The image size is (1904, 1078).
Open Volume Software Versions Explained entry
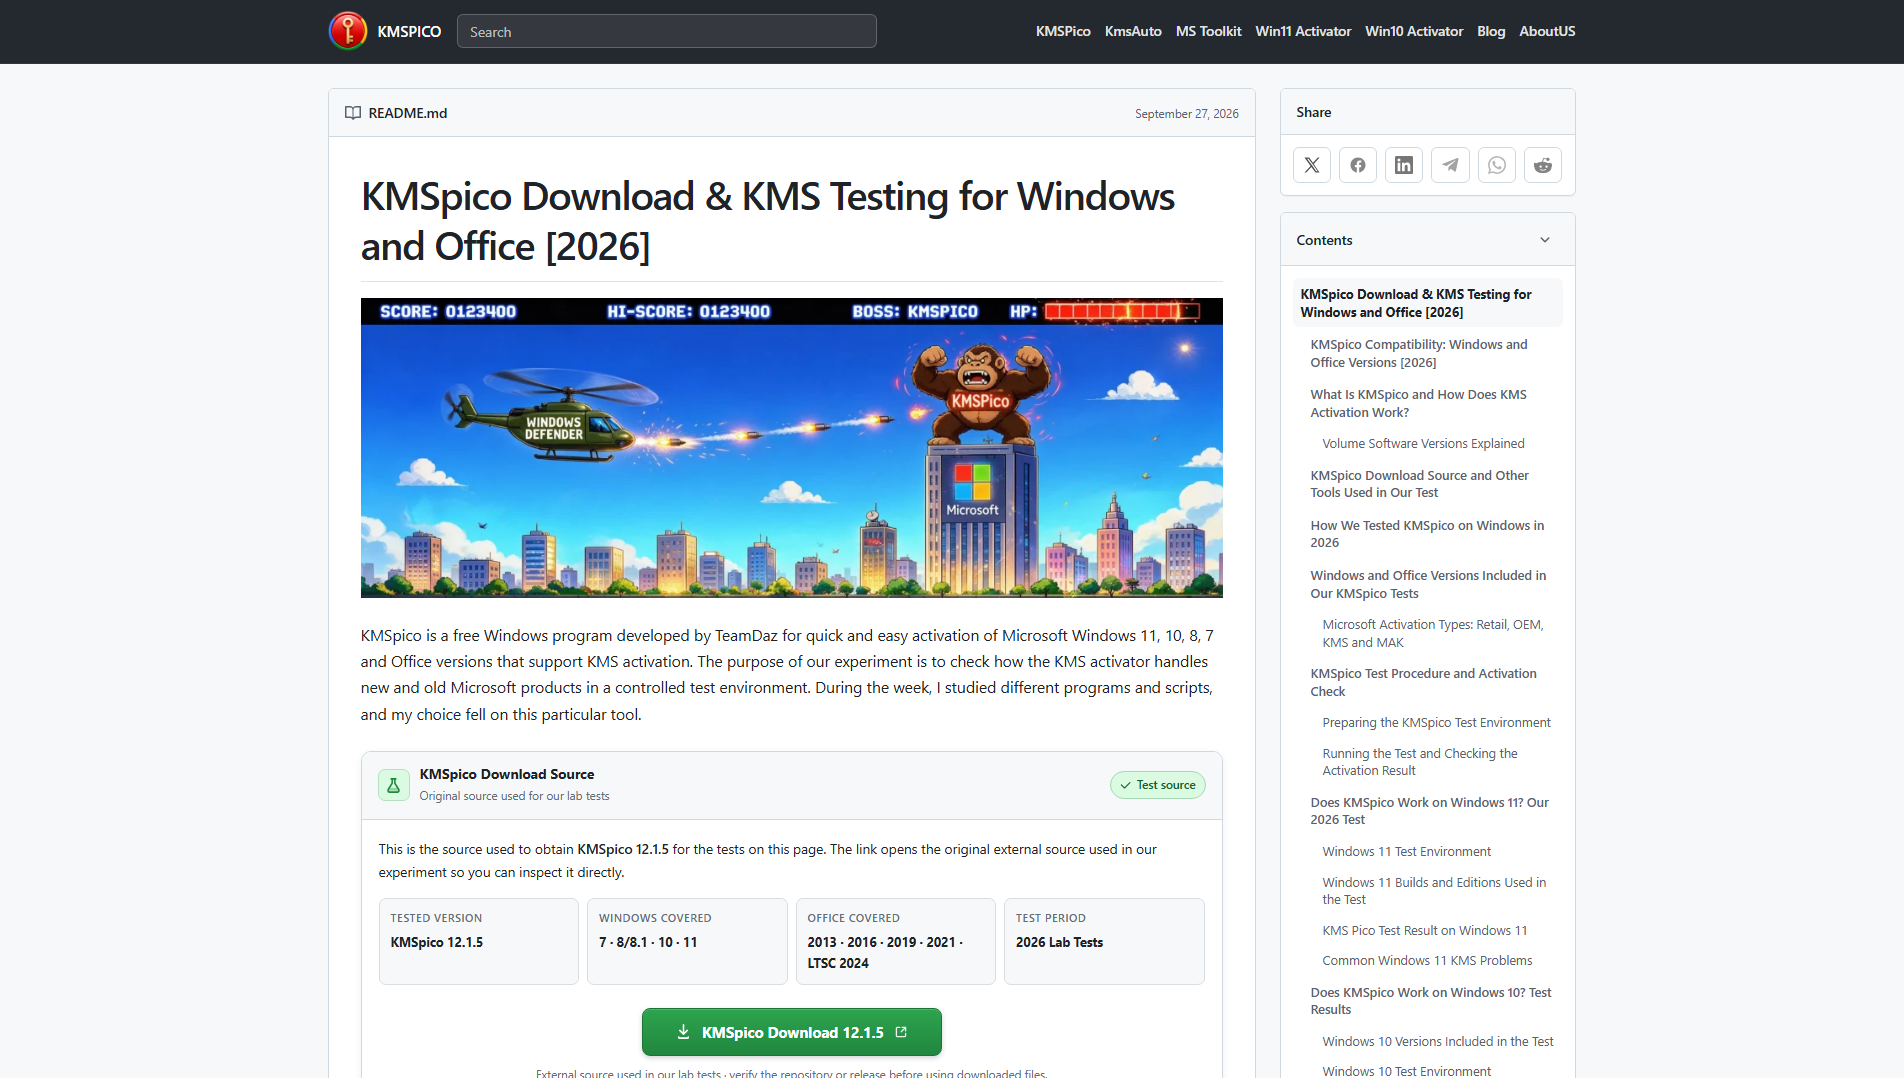tap(1423, 443)
